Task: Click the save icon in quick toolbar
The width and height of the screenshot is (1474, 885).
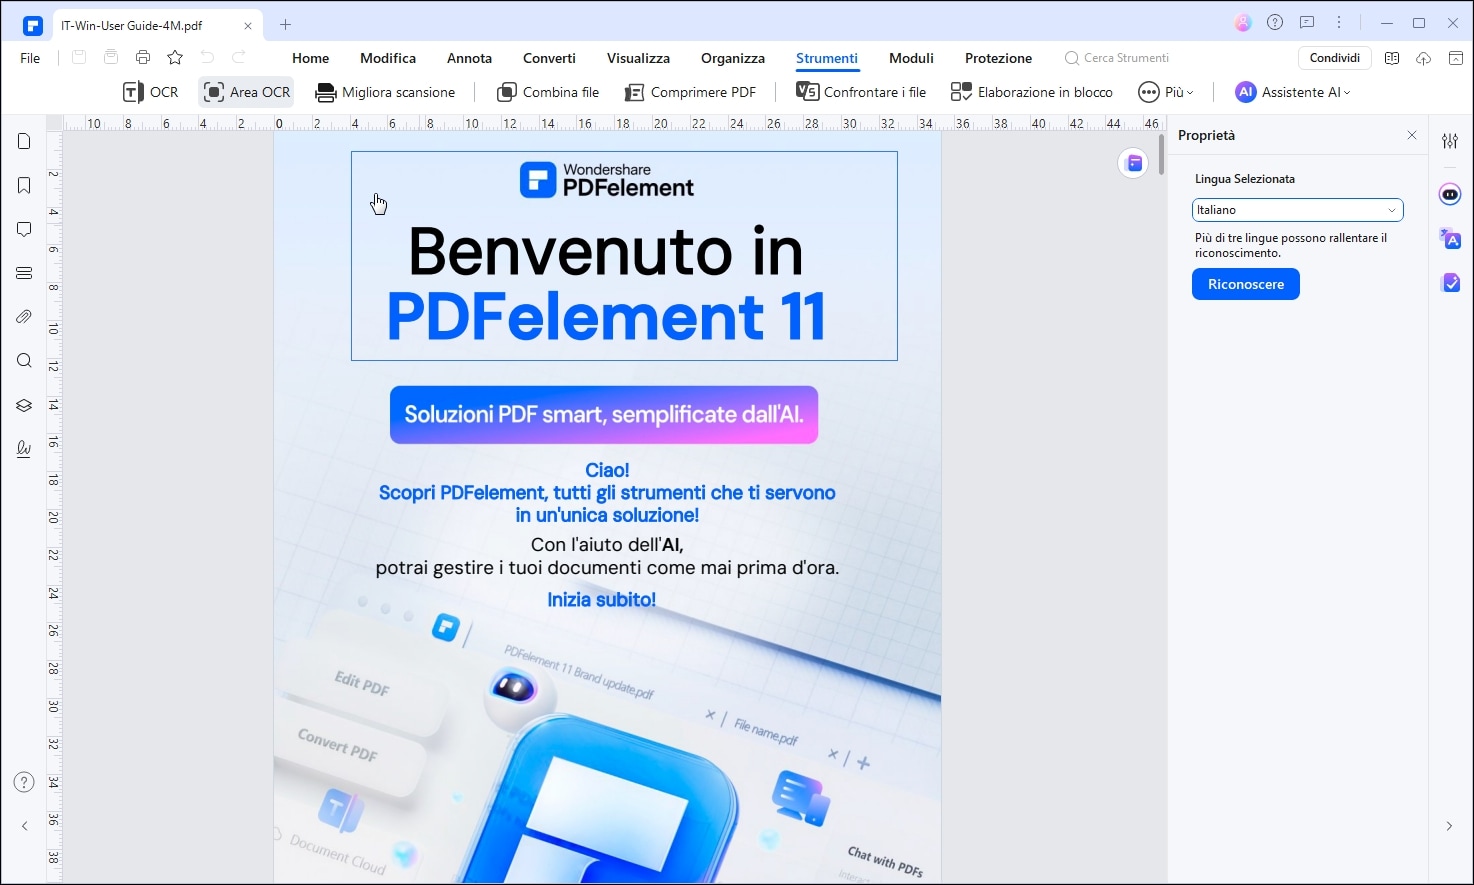Action: tap(79, 58)
